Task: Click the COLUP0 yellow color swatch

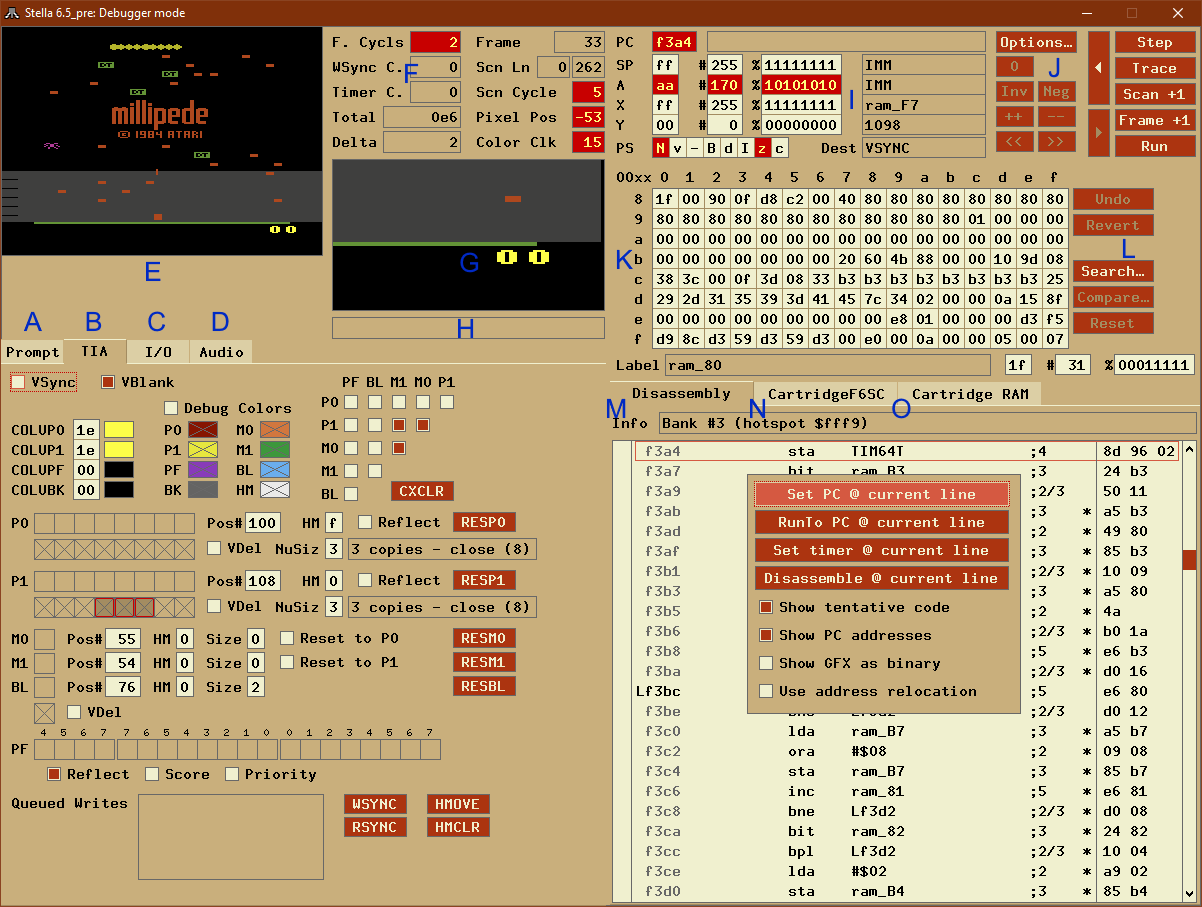Action: 119,430
